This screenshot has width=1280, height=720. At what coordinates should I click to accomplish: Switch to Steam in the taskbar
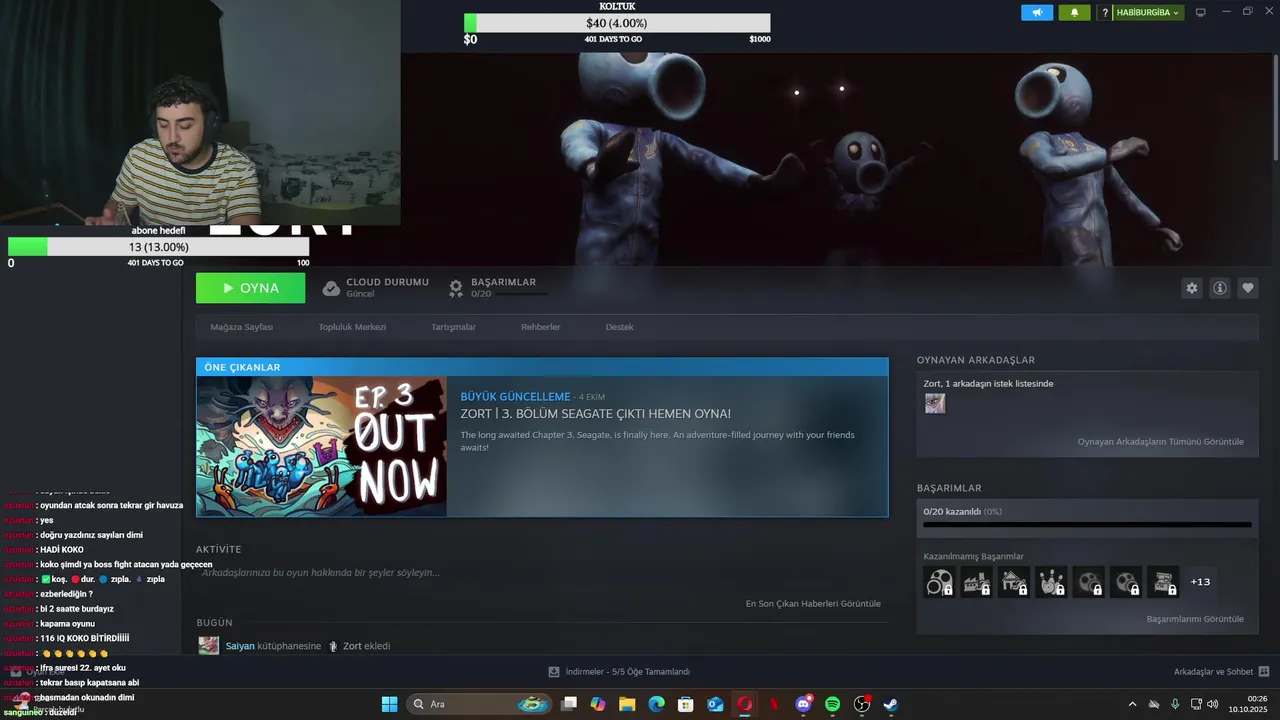tap(891, 704)
